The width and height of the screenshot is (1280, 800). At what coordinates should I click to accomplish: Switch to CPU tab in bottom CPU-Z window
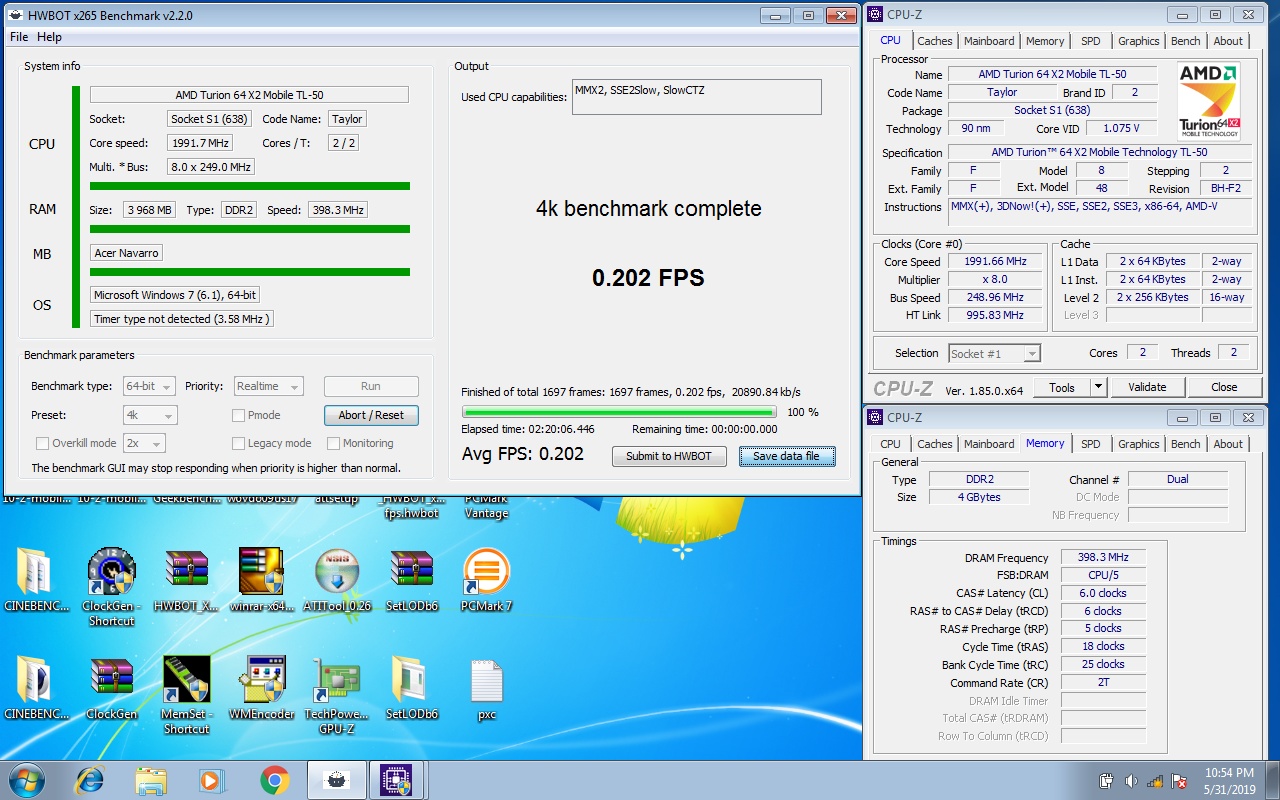tap(890, 444)
